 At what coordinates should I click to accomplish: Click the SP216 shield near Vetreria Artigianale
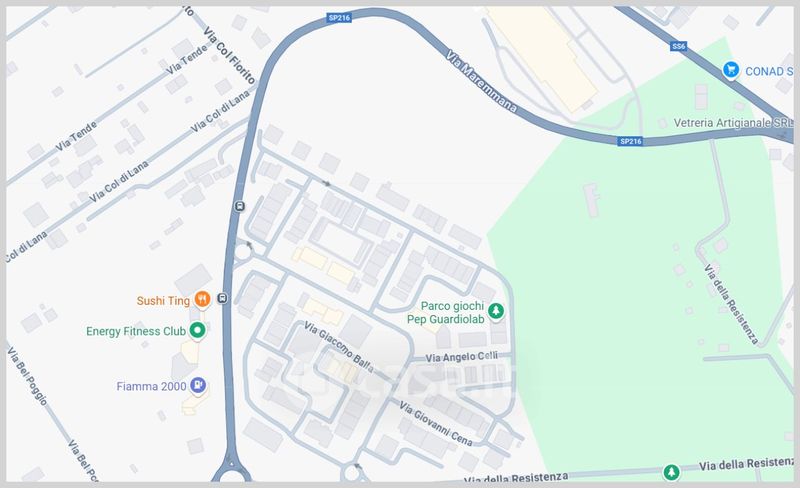631,141
